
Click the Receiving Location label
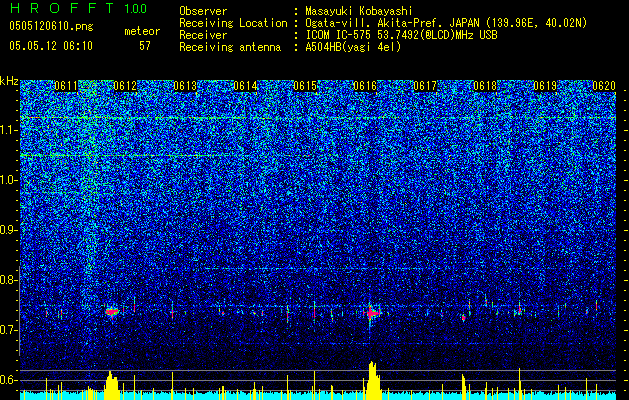[x=233, y=23]
